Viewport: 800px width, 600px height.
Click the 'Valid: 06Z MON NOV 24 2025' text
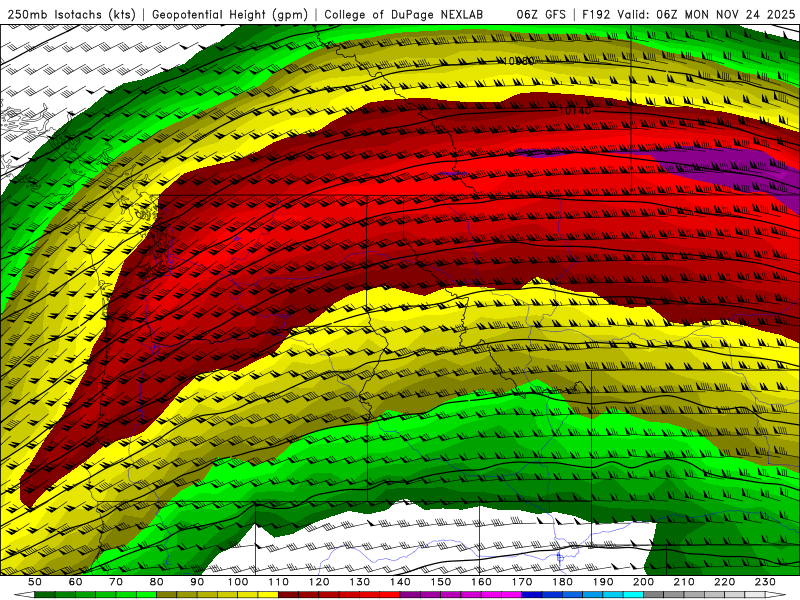pos(706,15)
